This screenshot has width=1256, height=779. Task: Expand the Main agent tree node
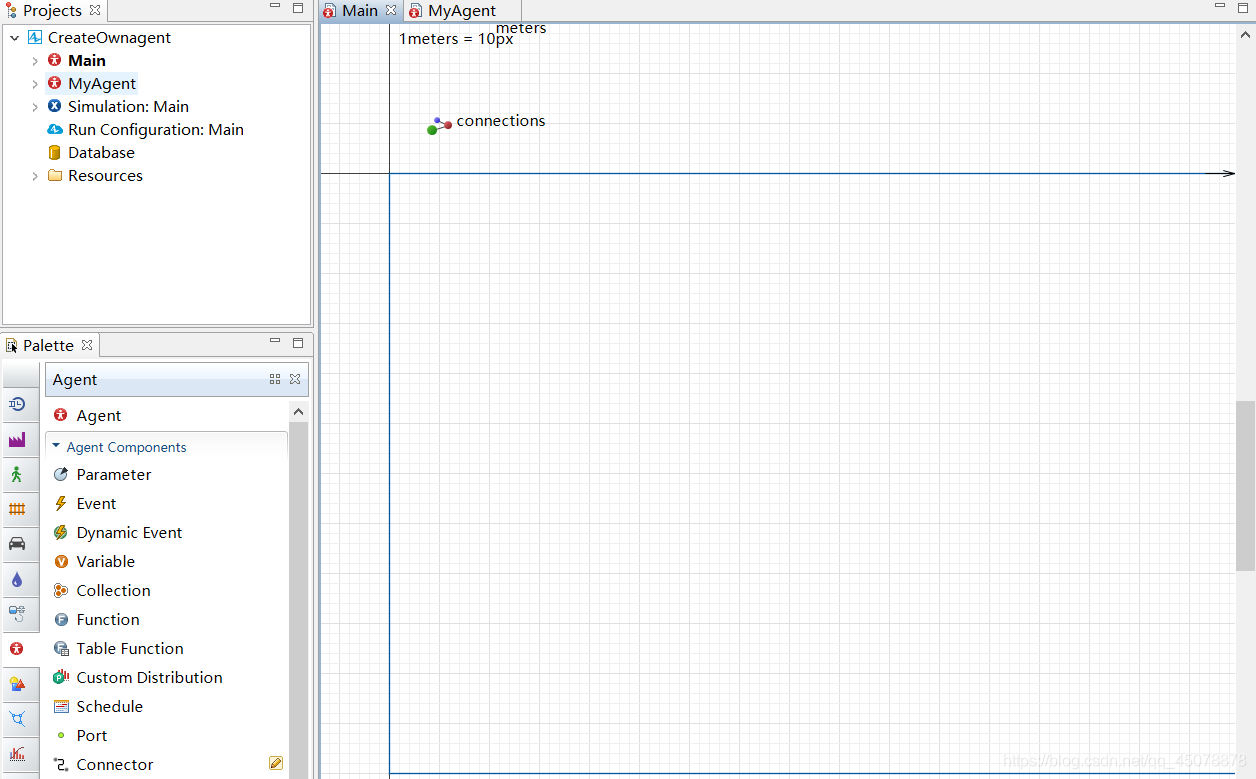pyautogui.click(x=35, y=61)
